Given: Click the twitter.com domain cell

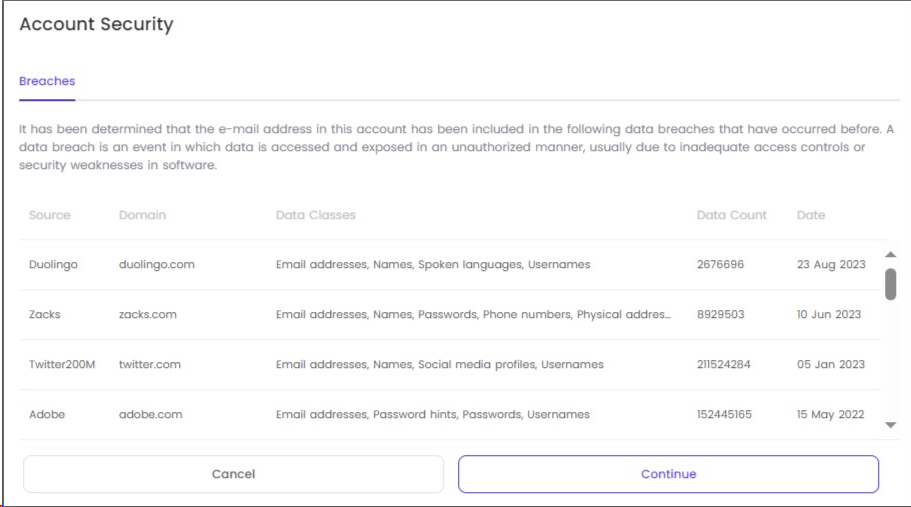Looking at the screenshot, I should click(150, 364).
